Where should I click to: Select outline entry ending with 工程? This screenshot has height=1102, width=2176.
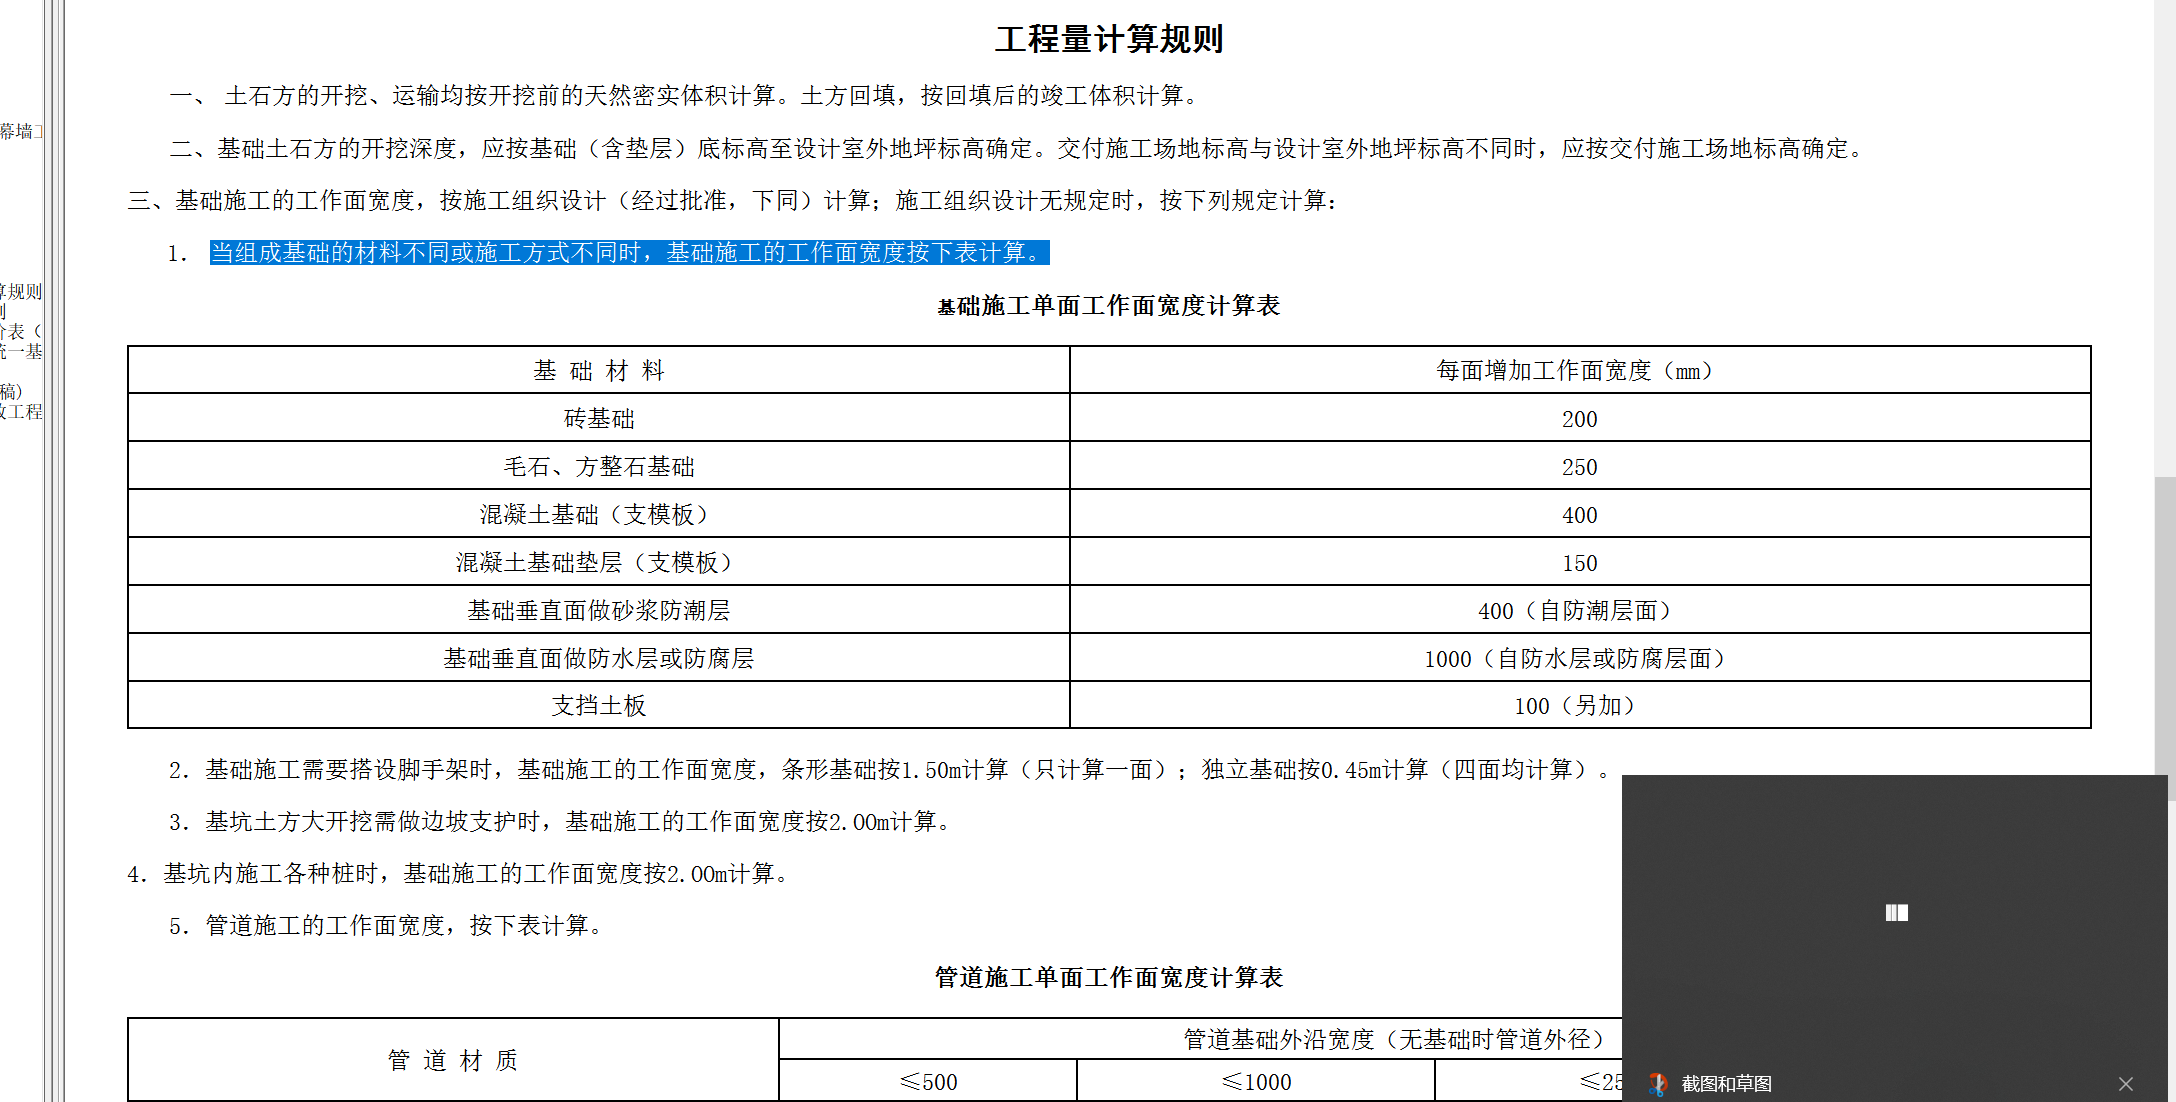pyautogui.click(x=20, y=411)
